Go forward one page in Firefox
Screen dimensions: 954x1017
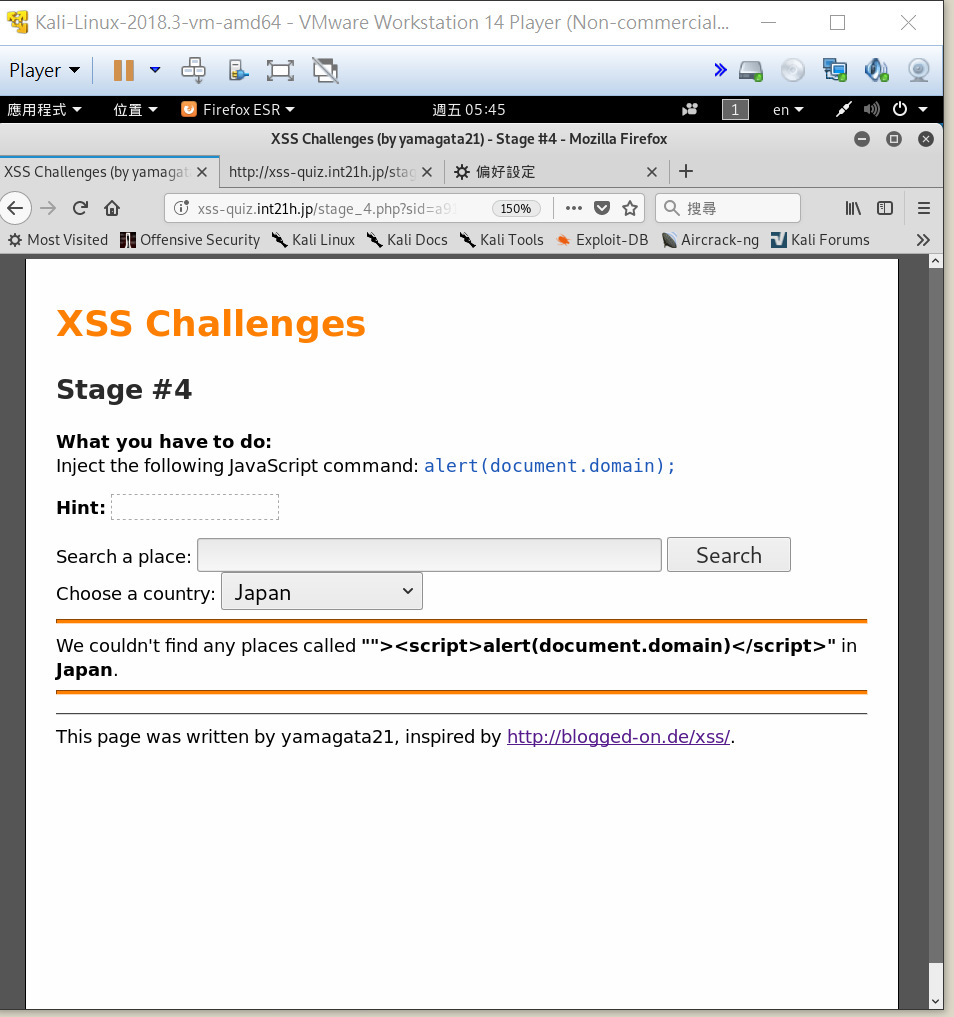pyautogui.click(x=48, y=208)
